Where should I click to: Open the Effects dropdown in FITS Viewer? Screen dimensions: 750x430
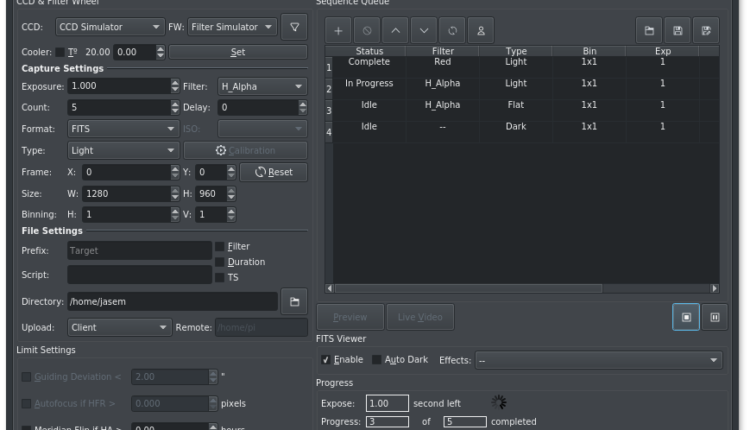point(598,360)
